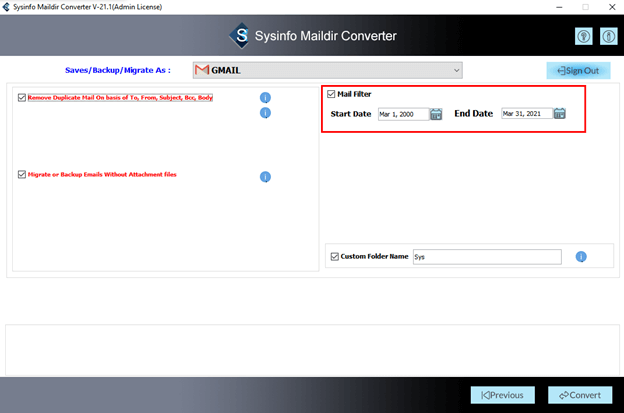
Task: Focus the Custom Folder Name text box
Action: [487, 257]
